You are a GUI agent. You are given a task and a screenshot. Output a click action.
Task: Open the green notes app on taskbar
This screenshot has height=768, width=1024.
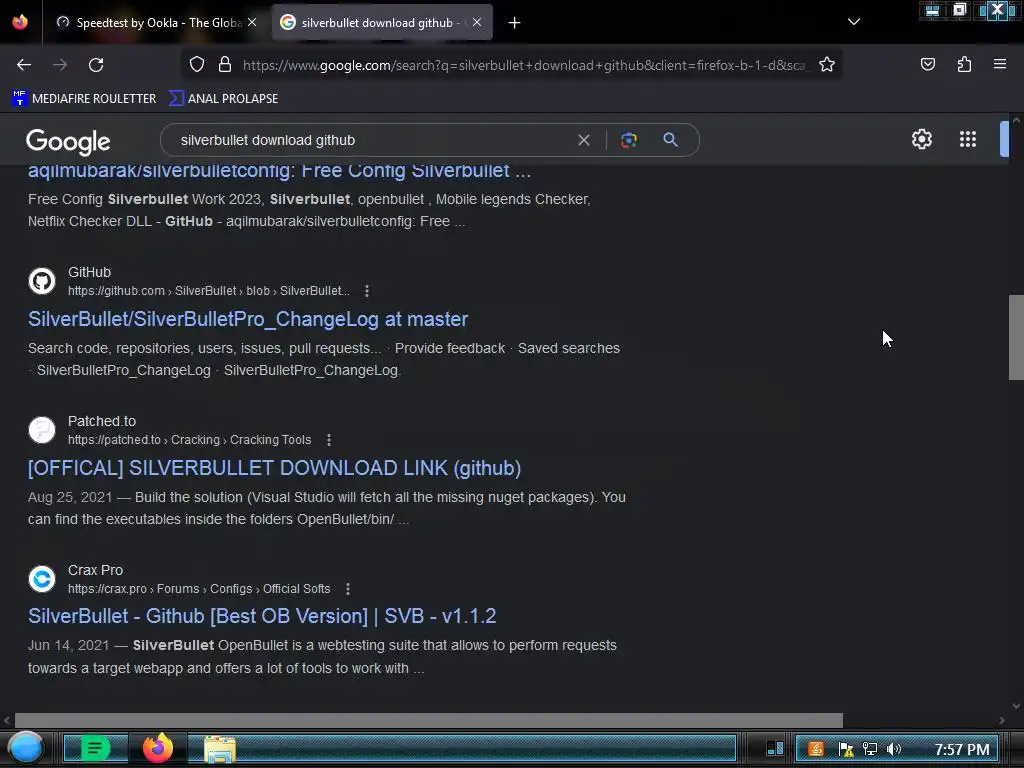click(x=95, y=748)
